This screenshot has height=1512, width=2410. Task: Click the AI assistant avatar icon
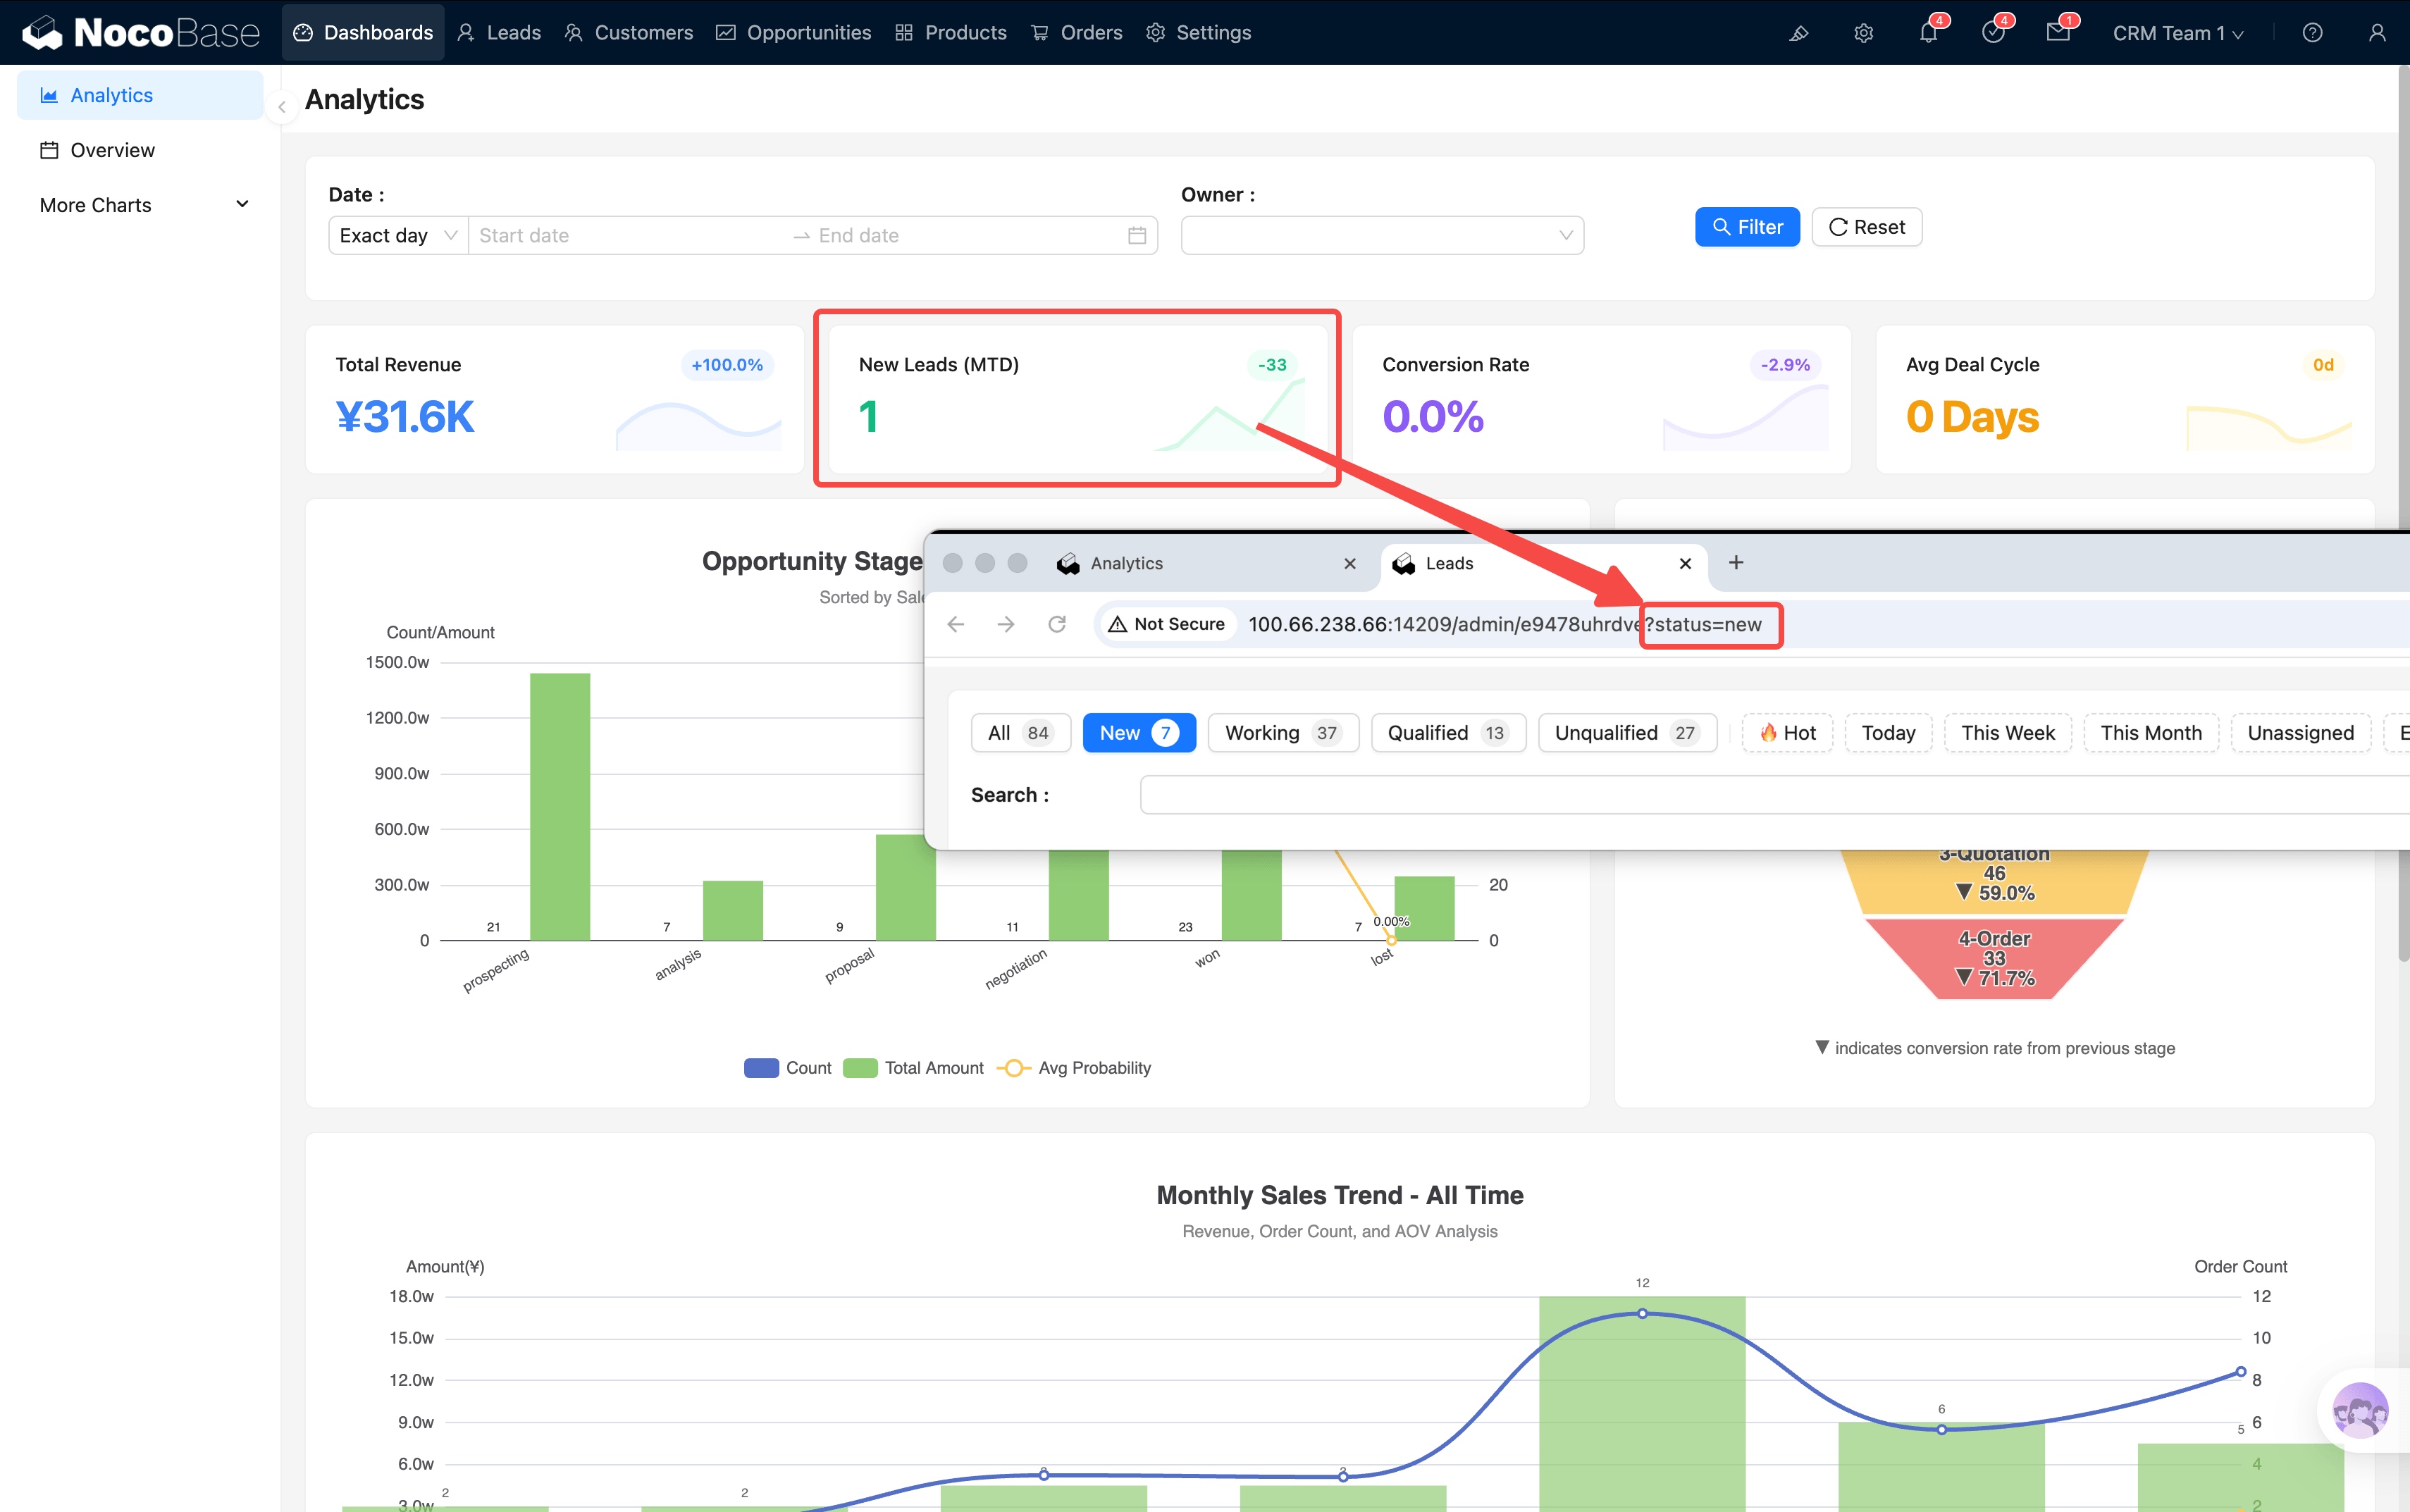2360,1411
